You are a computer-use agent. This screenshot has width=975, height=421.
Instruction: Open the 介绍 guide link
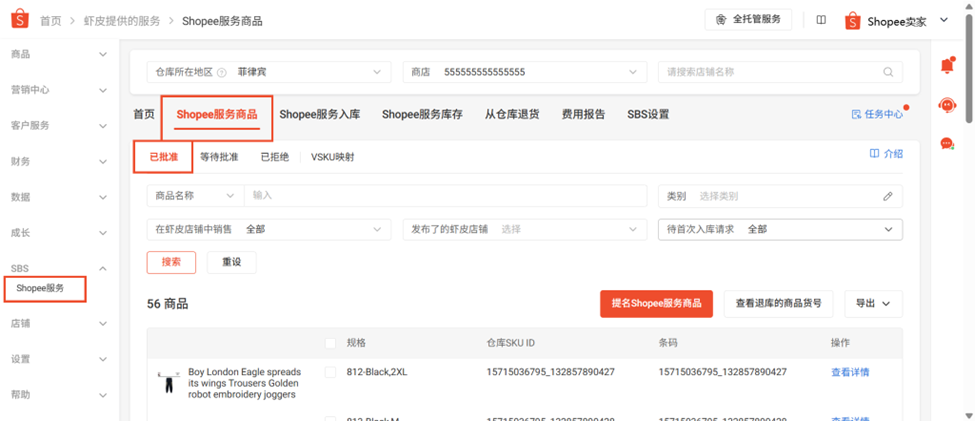tap(886, 154)
